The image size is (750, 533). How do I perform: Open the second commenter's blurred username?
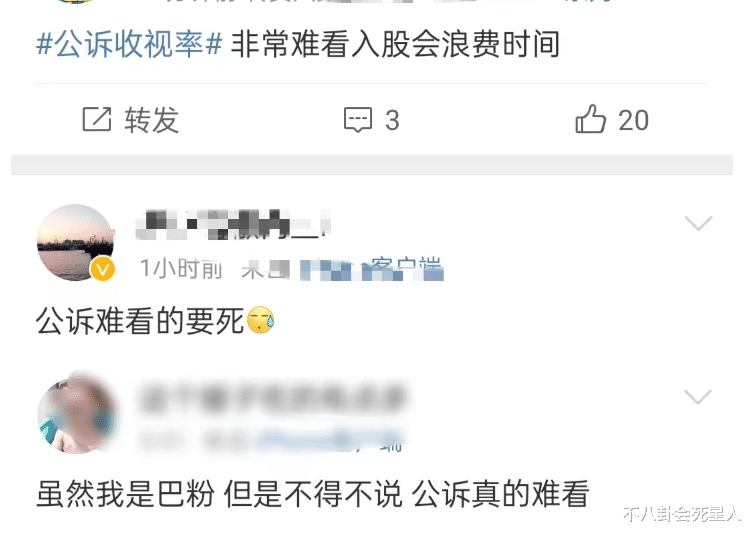[x=273, y=397]
